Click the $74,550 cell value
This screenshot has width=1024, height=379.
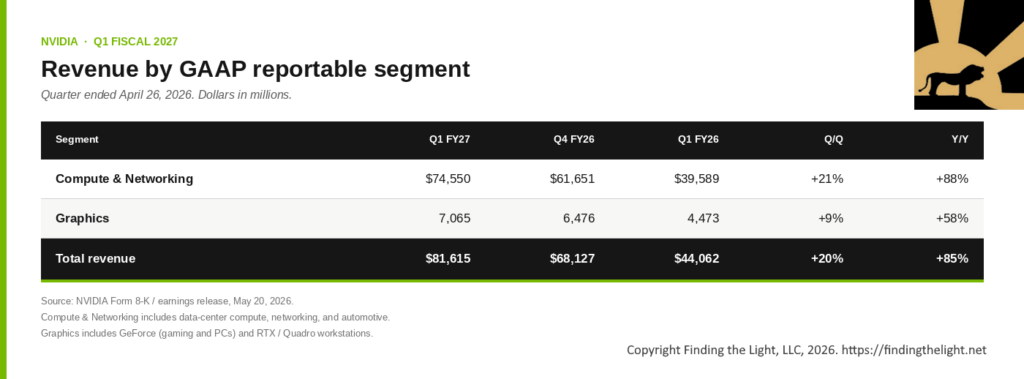point(447,178)
